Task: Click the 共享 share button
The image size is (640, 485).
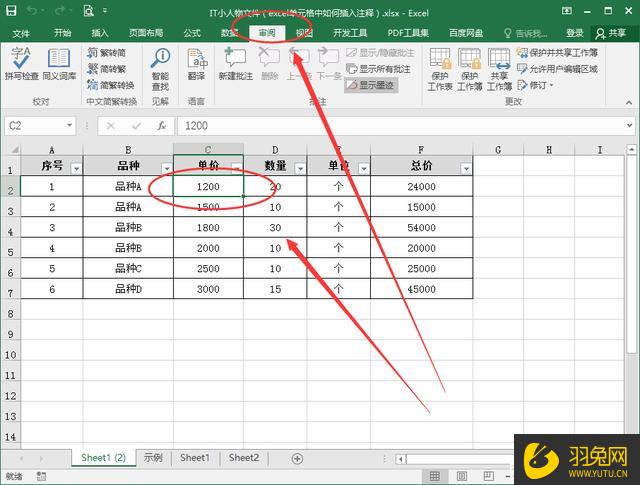Action: point(610,33)
